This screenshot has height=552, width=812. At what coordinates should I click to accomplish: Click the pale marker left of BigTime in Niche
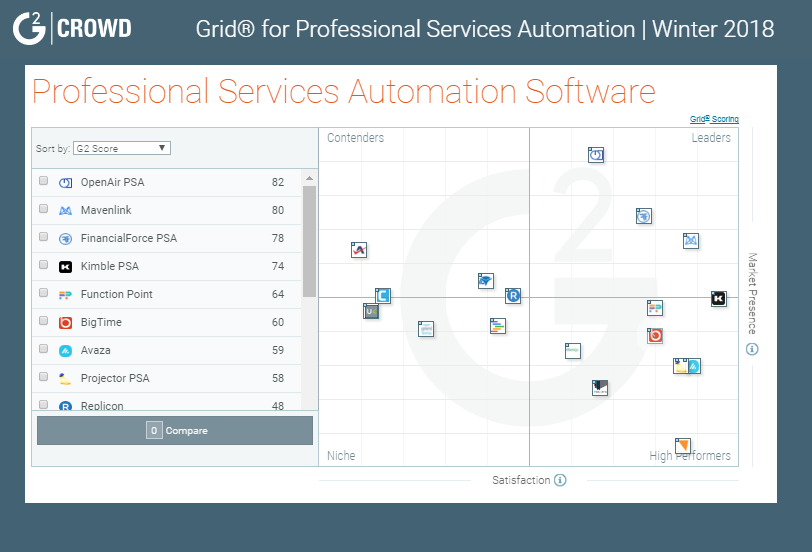[x=426, y=329]
